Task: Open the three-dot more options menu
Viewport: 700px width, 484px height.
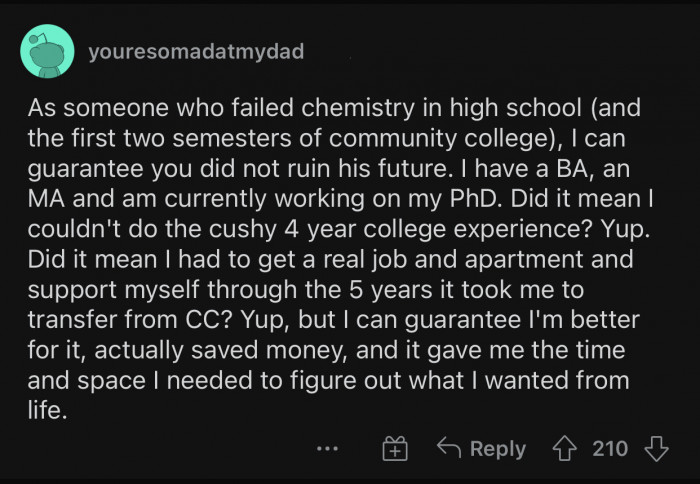Action: click(x=326, y=449)
